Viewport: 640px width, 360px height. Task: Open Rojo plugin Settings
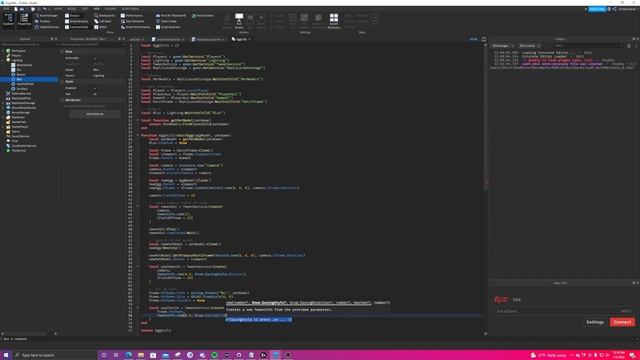pos(595,322)
